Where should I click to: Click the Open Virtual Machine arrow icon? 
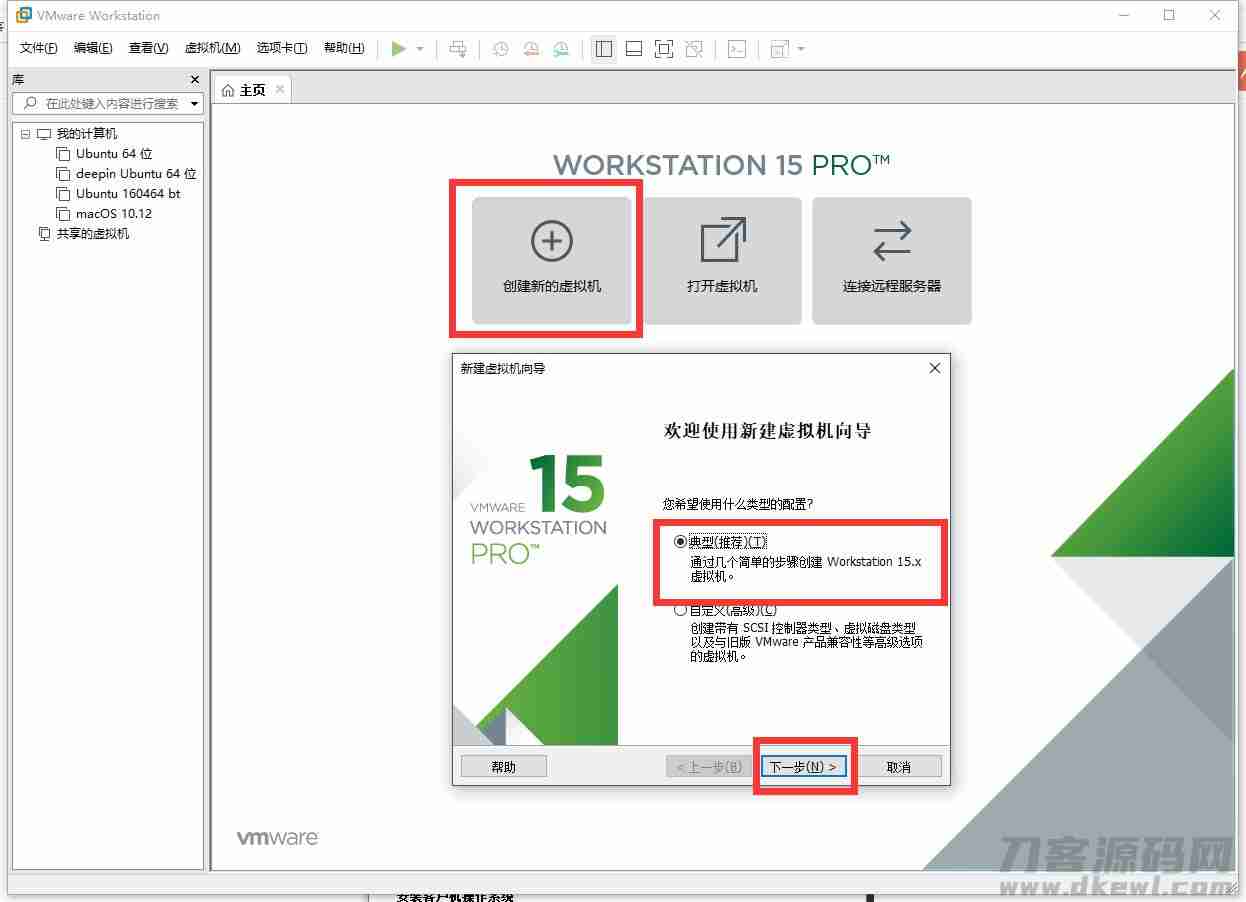click(722, 241)
